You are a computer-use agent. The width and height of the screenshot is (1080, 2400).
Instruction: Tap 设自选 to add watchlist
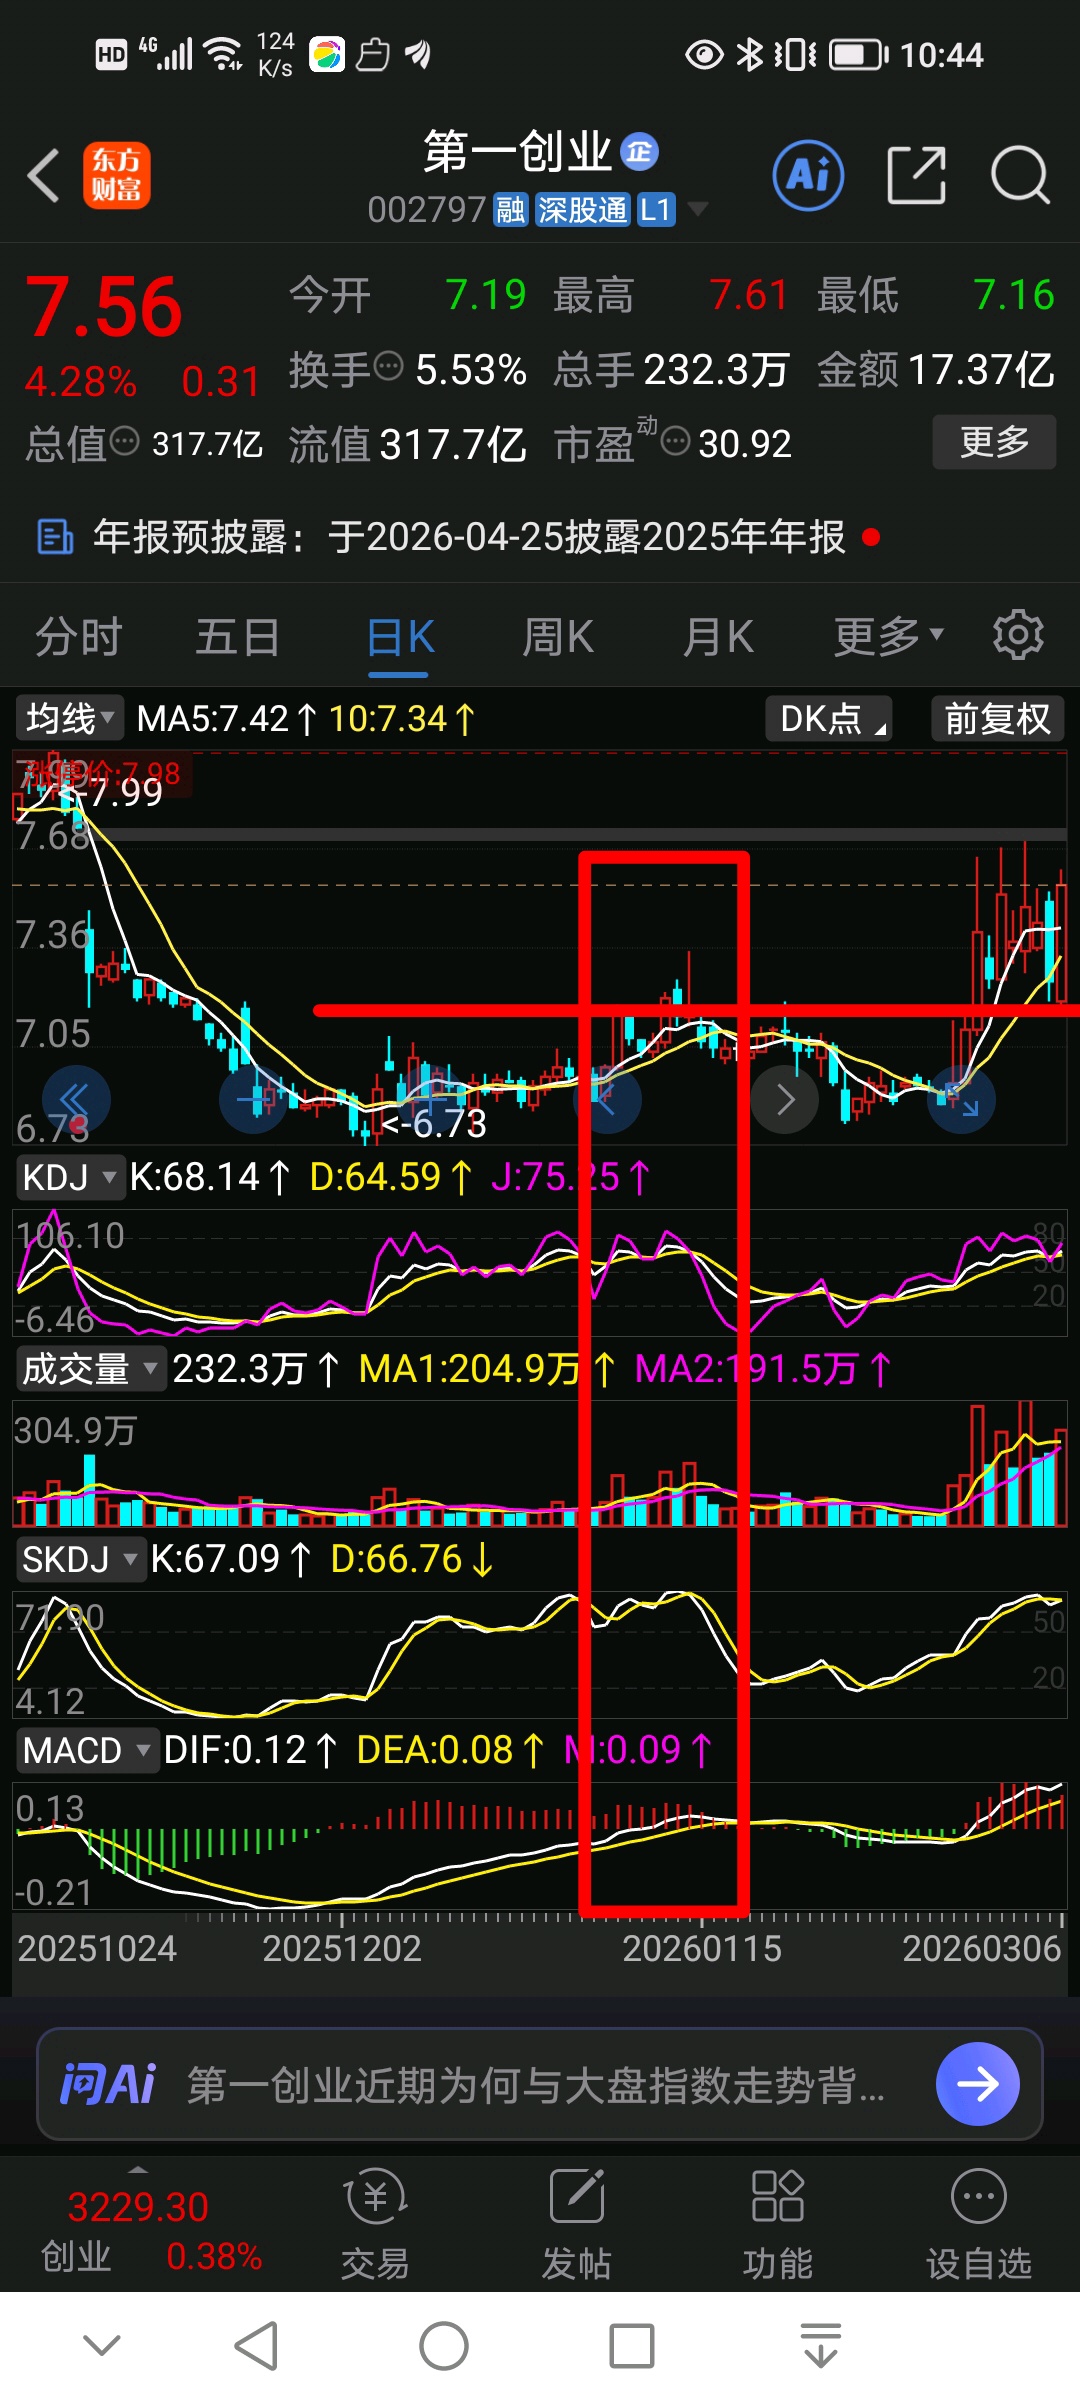[979, 2226]
